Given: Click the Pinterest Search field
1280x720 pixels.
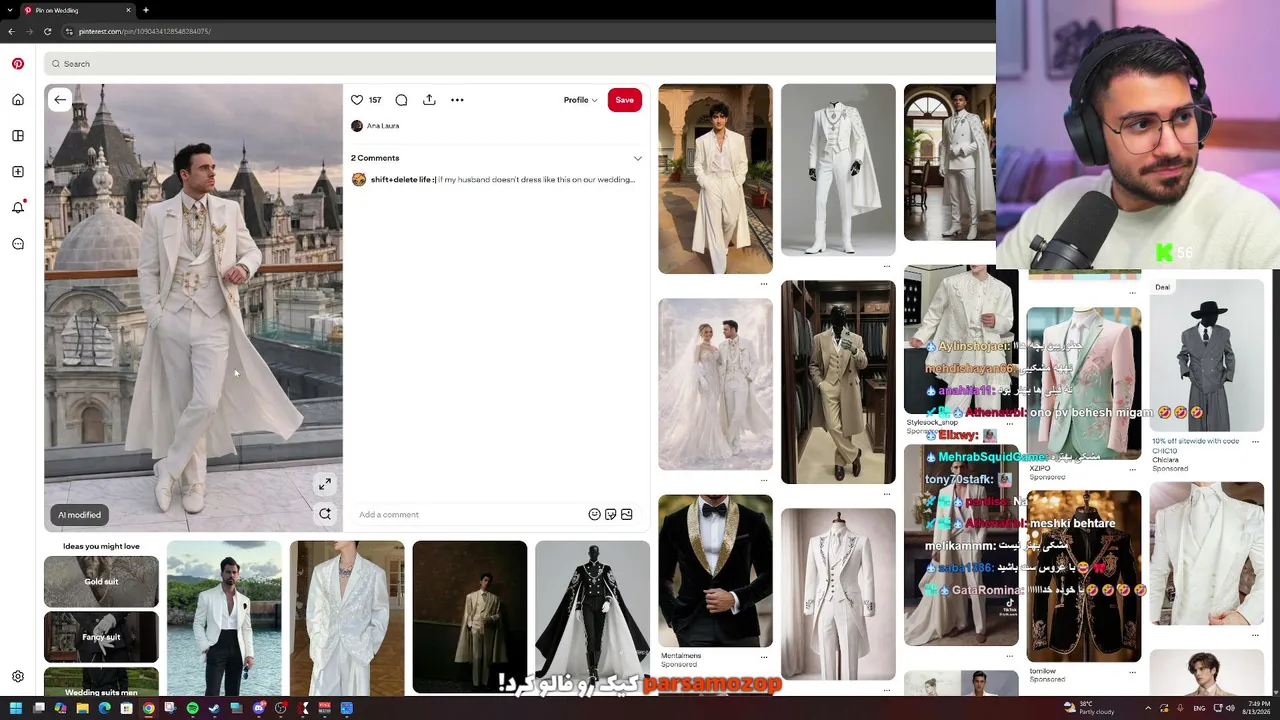Looking at the screenshot, I should click(x=520, y=64).
